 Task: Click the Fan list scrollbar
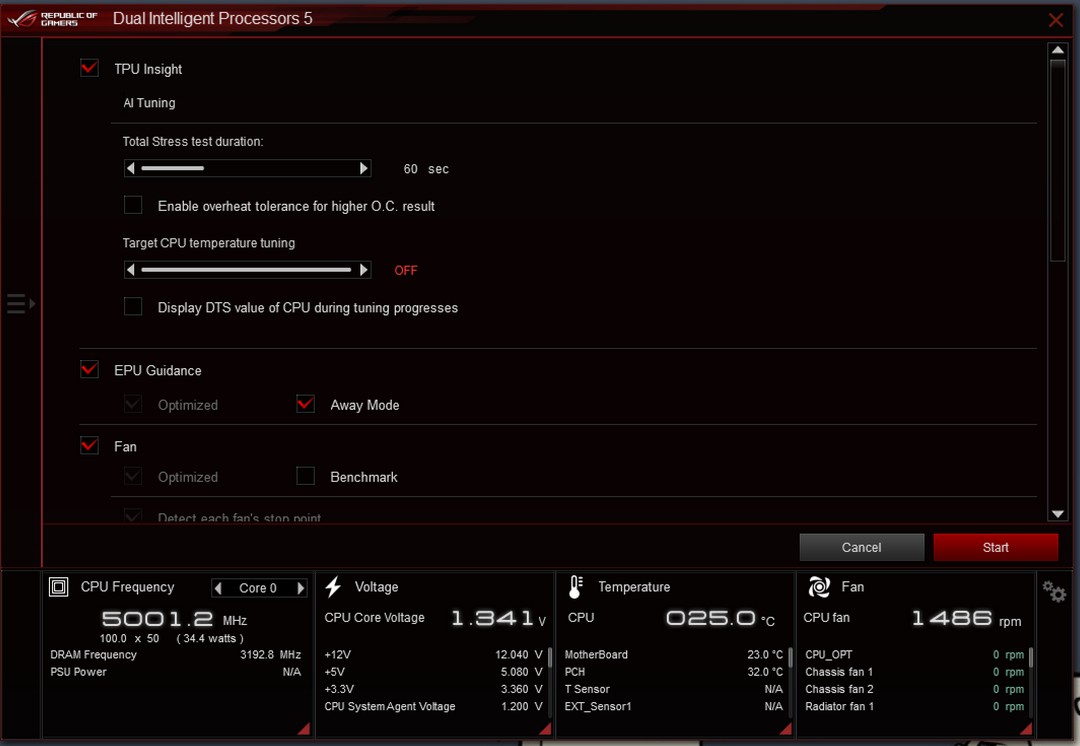point(1030,658)
